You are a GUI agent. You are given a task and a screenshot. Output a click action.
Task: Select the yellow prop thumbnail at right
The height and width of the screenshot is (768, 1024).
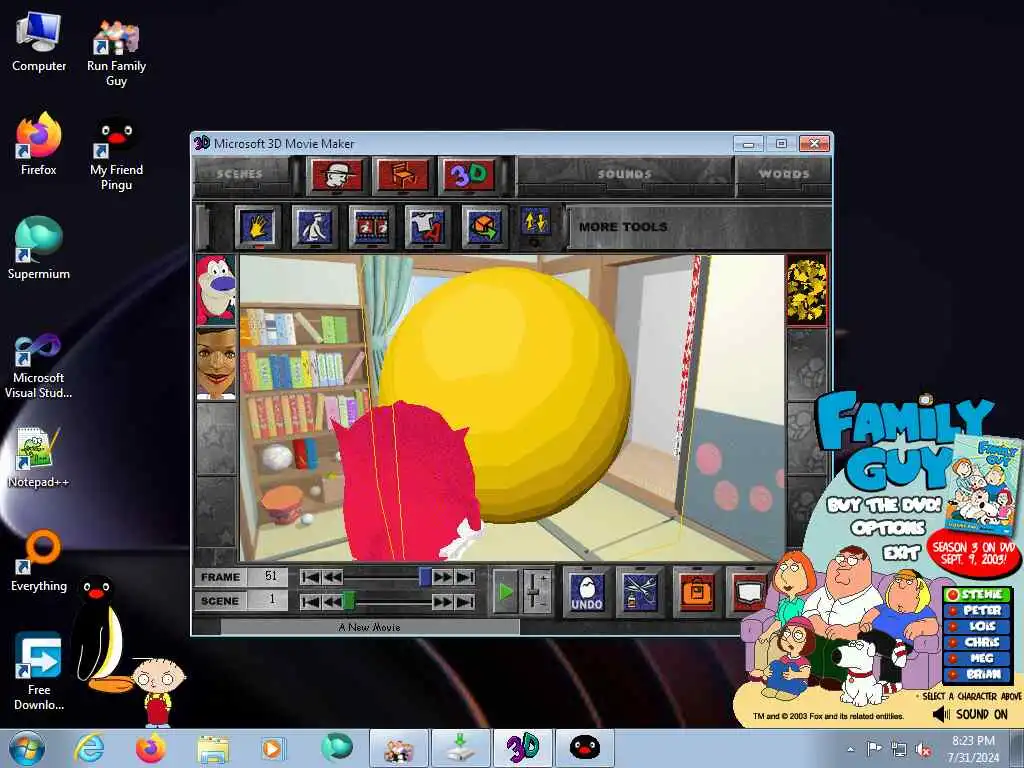pyautogui.click(x=807, y=291)
